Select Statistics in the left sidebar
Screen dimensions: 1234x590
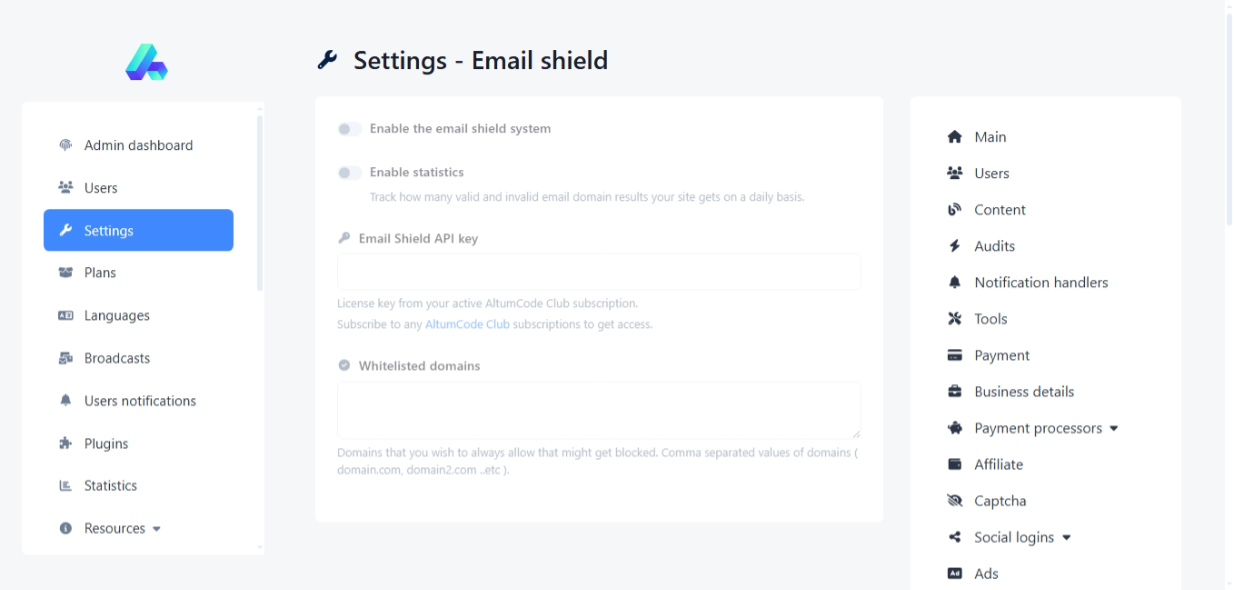coord(110,486)
